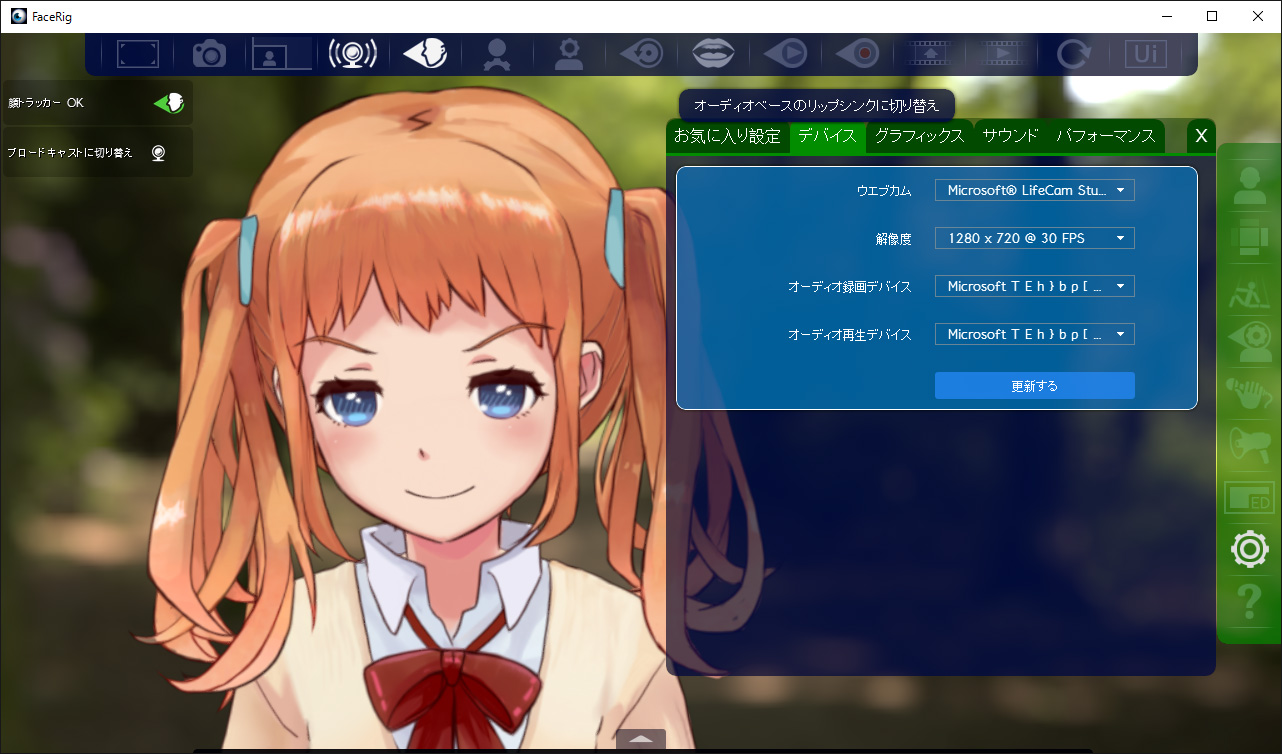Click the person with gear icon in toolbar
Image resolution: width=1282 pixels, height=754 pixels.
568,54
